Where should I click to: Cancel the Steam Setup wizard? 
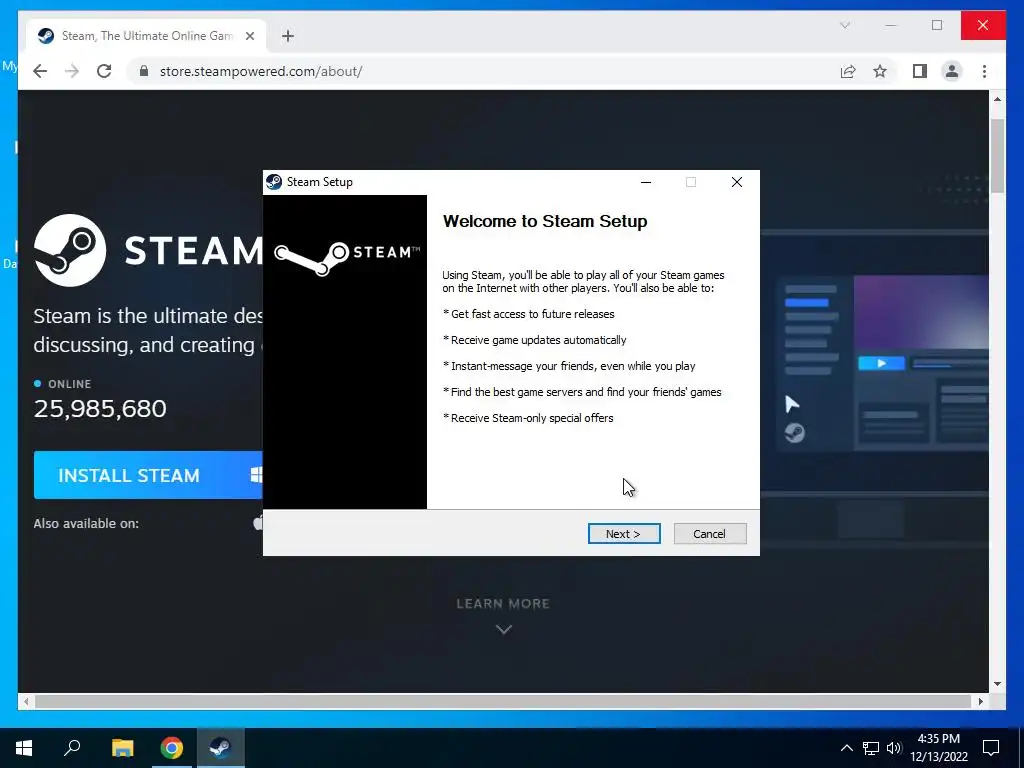[x=709, y=534]
